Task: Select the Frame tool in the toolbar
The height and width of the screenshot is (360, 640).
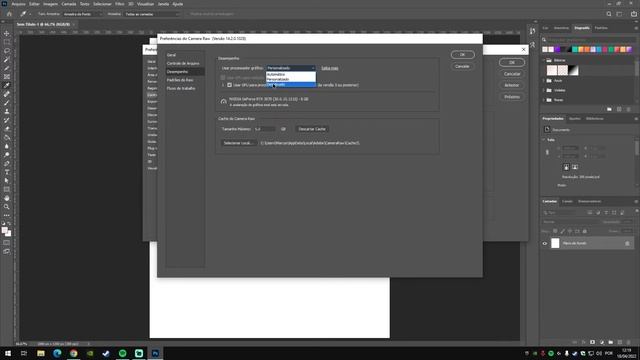Action: point(7,77)
